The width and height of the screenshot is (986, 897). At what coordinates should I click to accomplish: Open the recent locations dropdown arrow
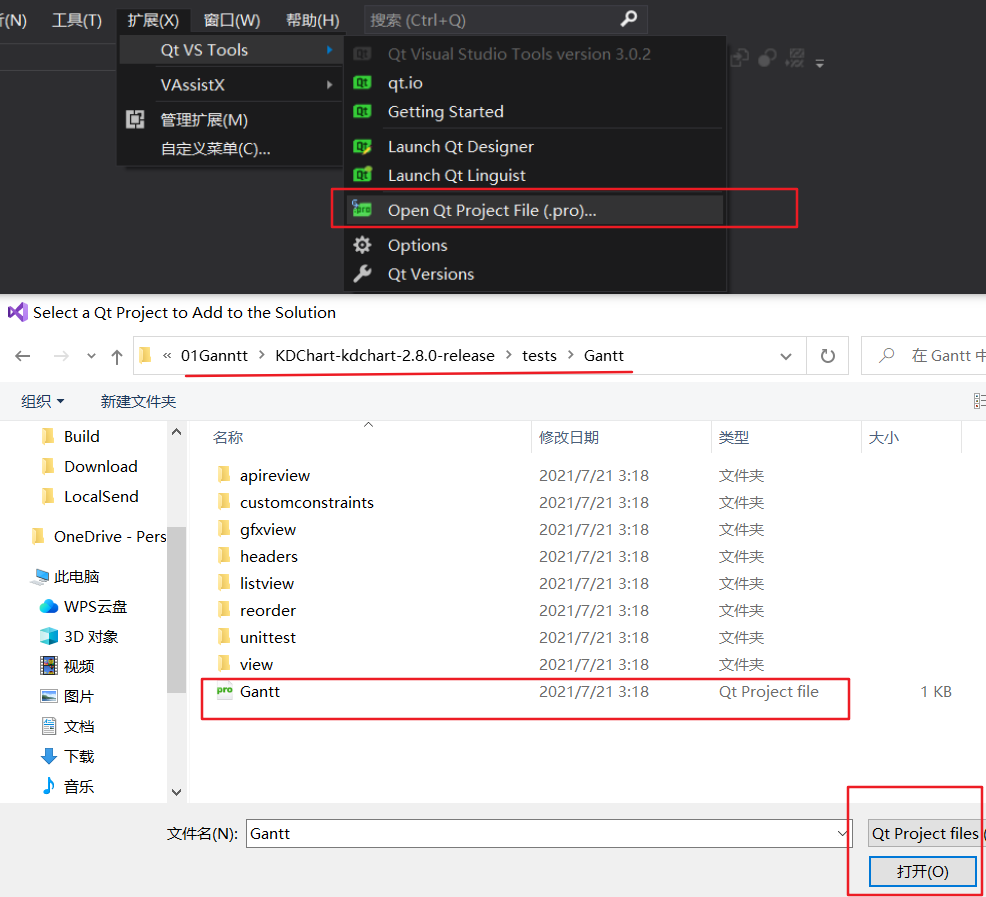tap(91, 356)
